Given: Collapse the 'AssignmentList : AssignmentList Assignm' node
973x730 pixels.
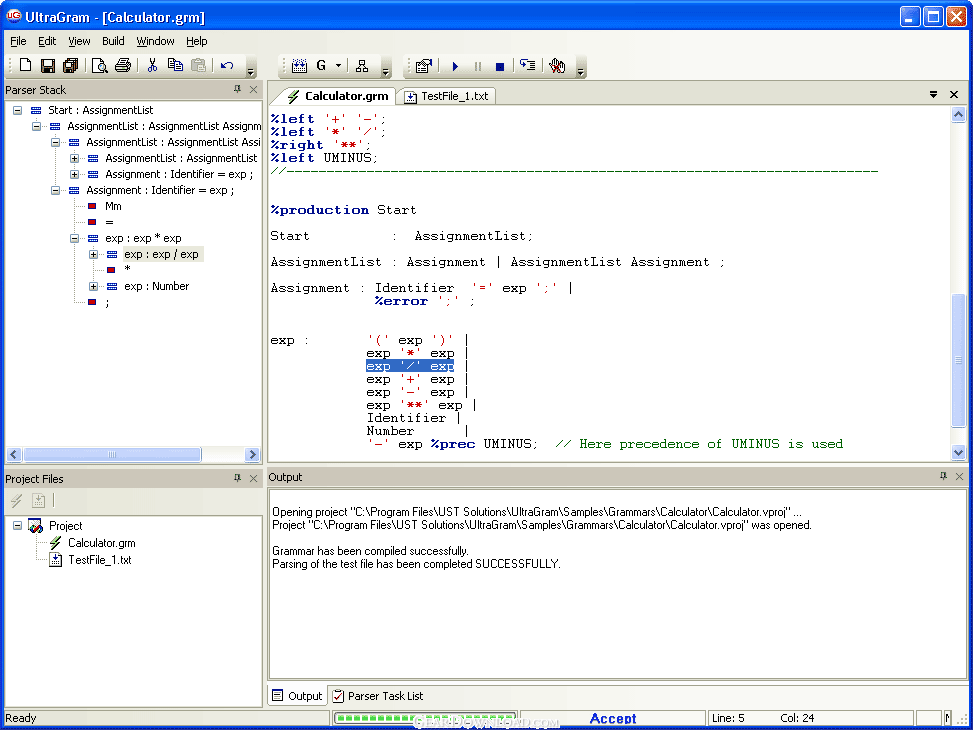Looking at the screenshot, I should pos(37,126).
